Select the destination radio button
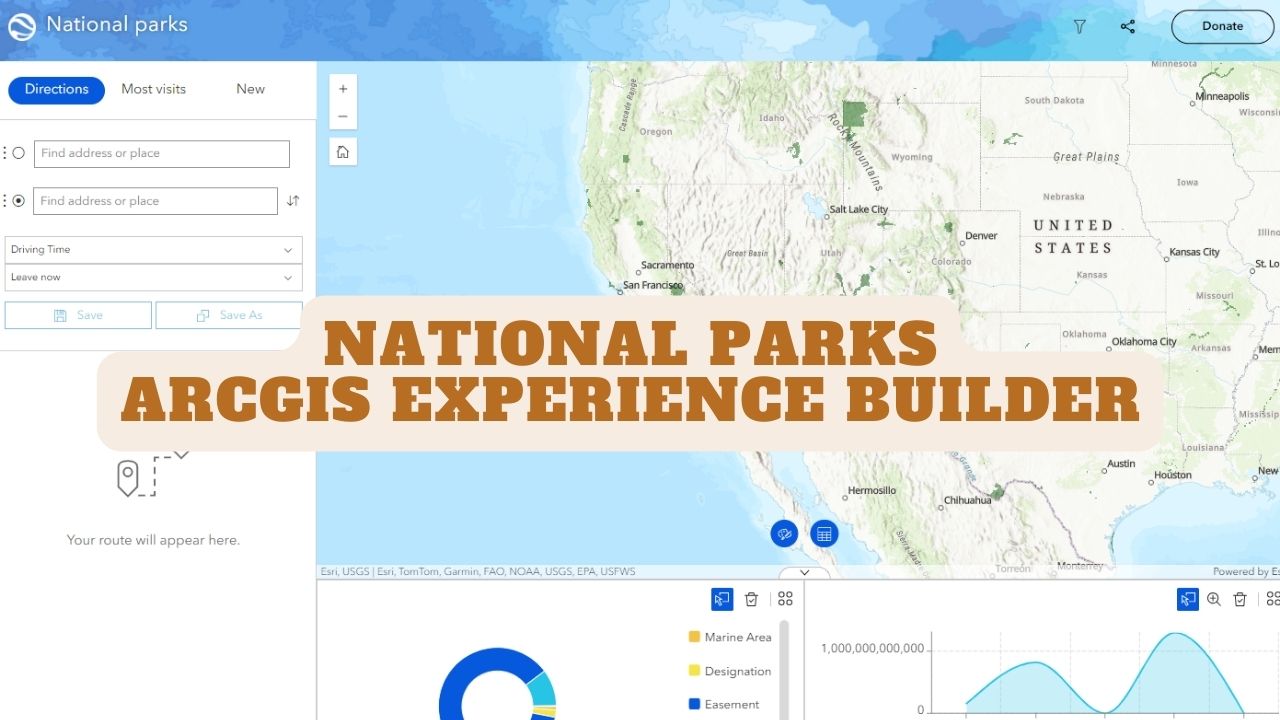 [x=20, y=200]
